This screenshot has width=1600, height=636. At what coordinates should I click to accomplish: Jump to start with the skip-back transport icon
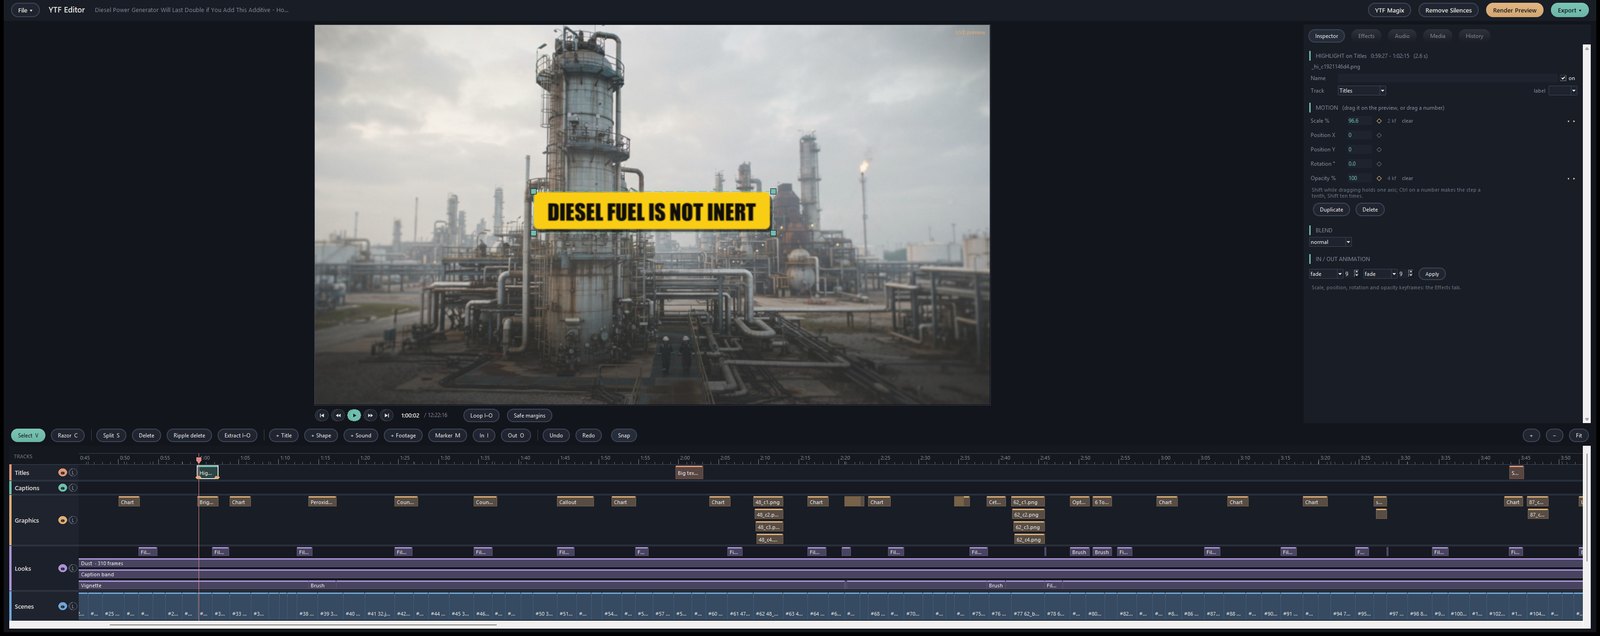(x=322, y=415)
